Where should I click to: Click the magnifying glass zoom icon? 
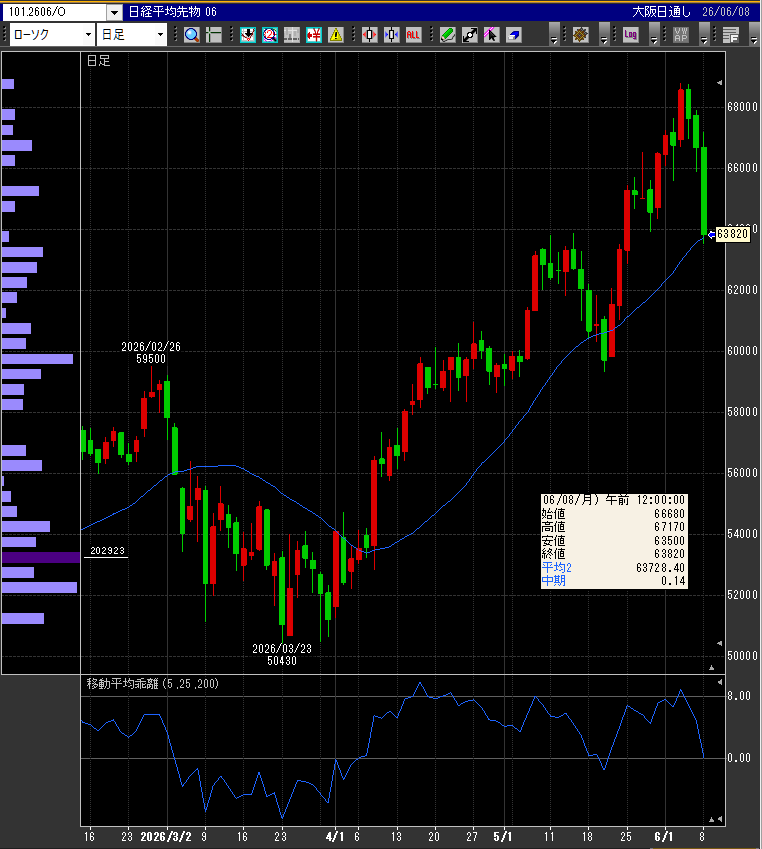[191, 35]
